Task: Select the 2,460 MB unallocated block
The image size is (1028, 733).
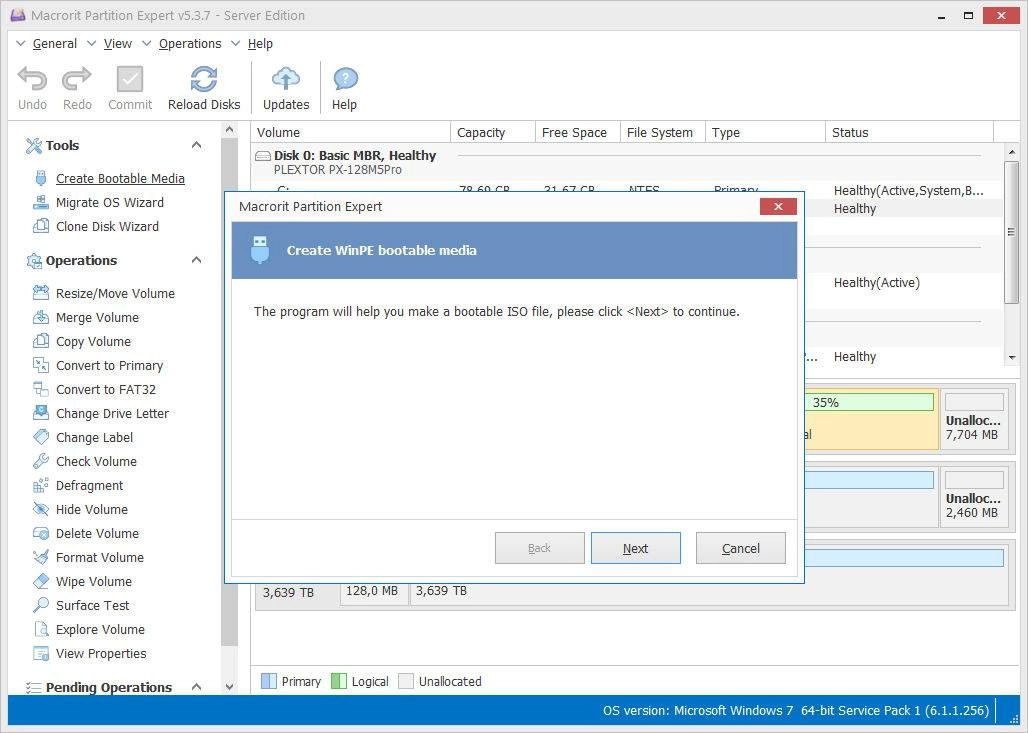Action: pyautogui.click(x=974, y=498)
